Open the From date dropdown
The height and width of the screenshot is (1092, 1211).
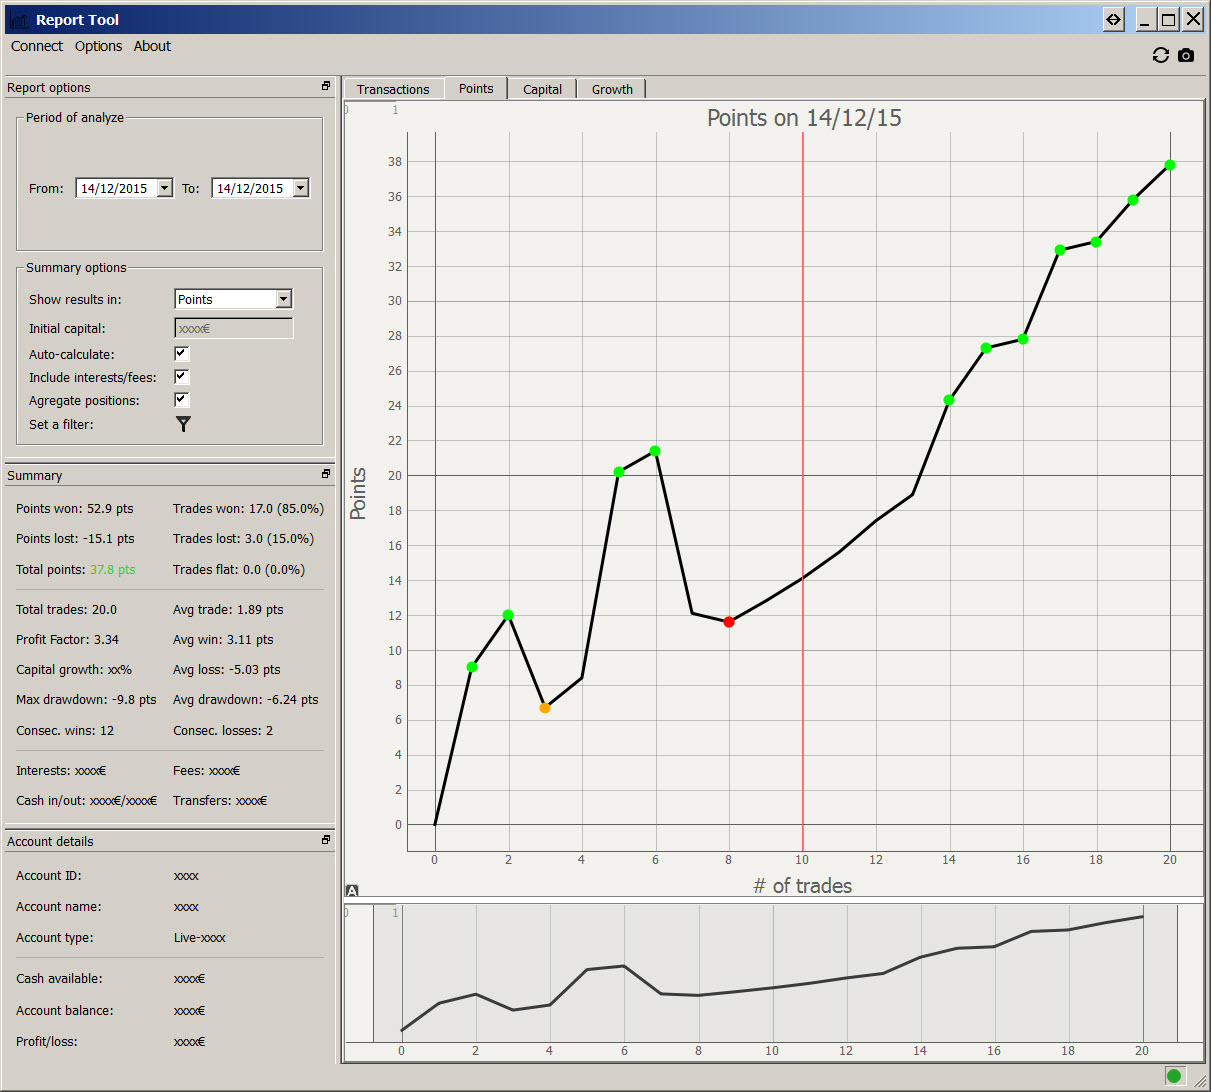(164, 188)
